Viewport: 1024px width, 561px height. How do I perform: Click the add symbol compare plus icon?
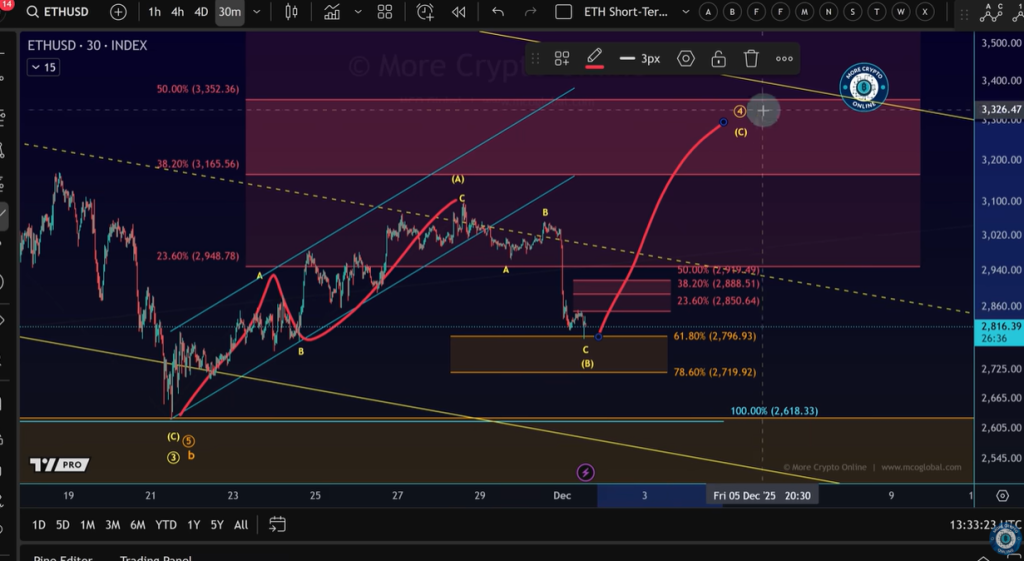click(118, 12)
